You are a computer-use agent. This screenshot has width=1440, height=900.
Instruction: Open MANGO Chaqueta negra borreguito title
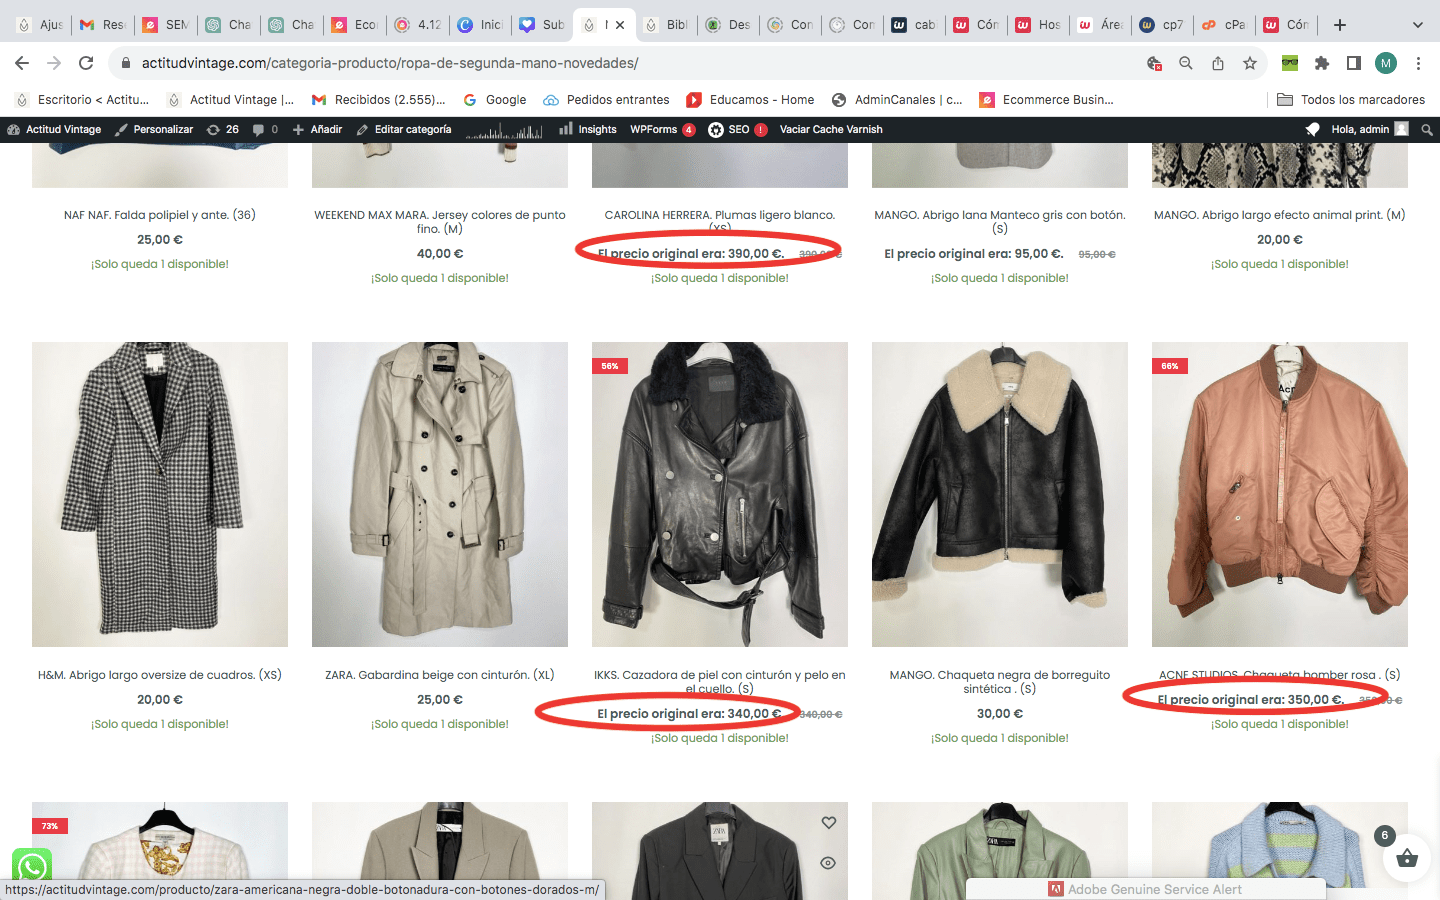(x=1000, y=682)
